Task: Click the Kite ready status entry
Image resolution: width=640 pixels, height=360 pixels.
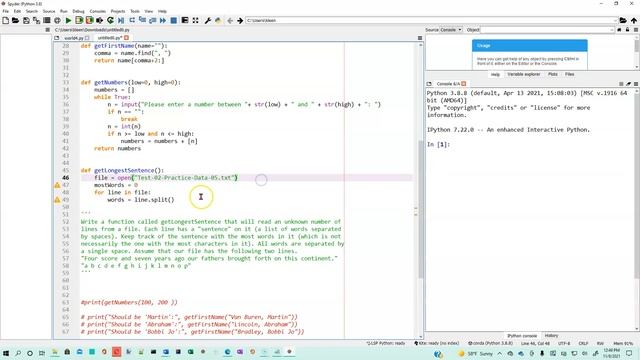Action: click(437, 344)
